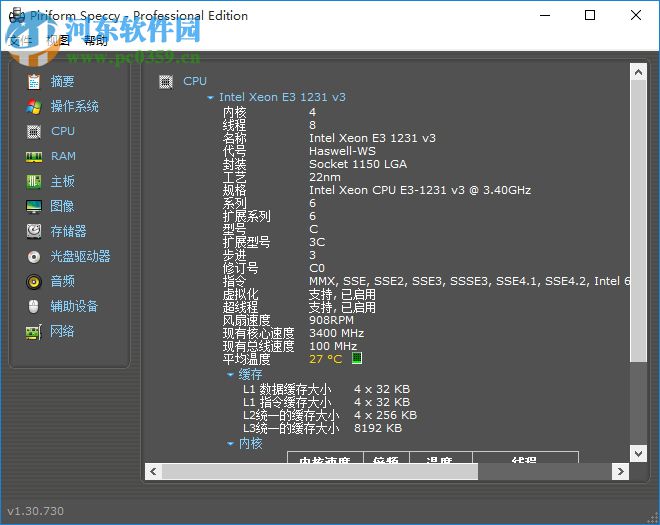The height and width of the screenshot is (525, 660).
Task: Open the Graphics (图像) section label
Action: [x=62, y=206]
